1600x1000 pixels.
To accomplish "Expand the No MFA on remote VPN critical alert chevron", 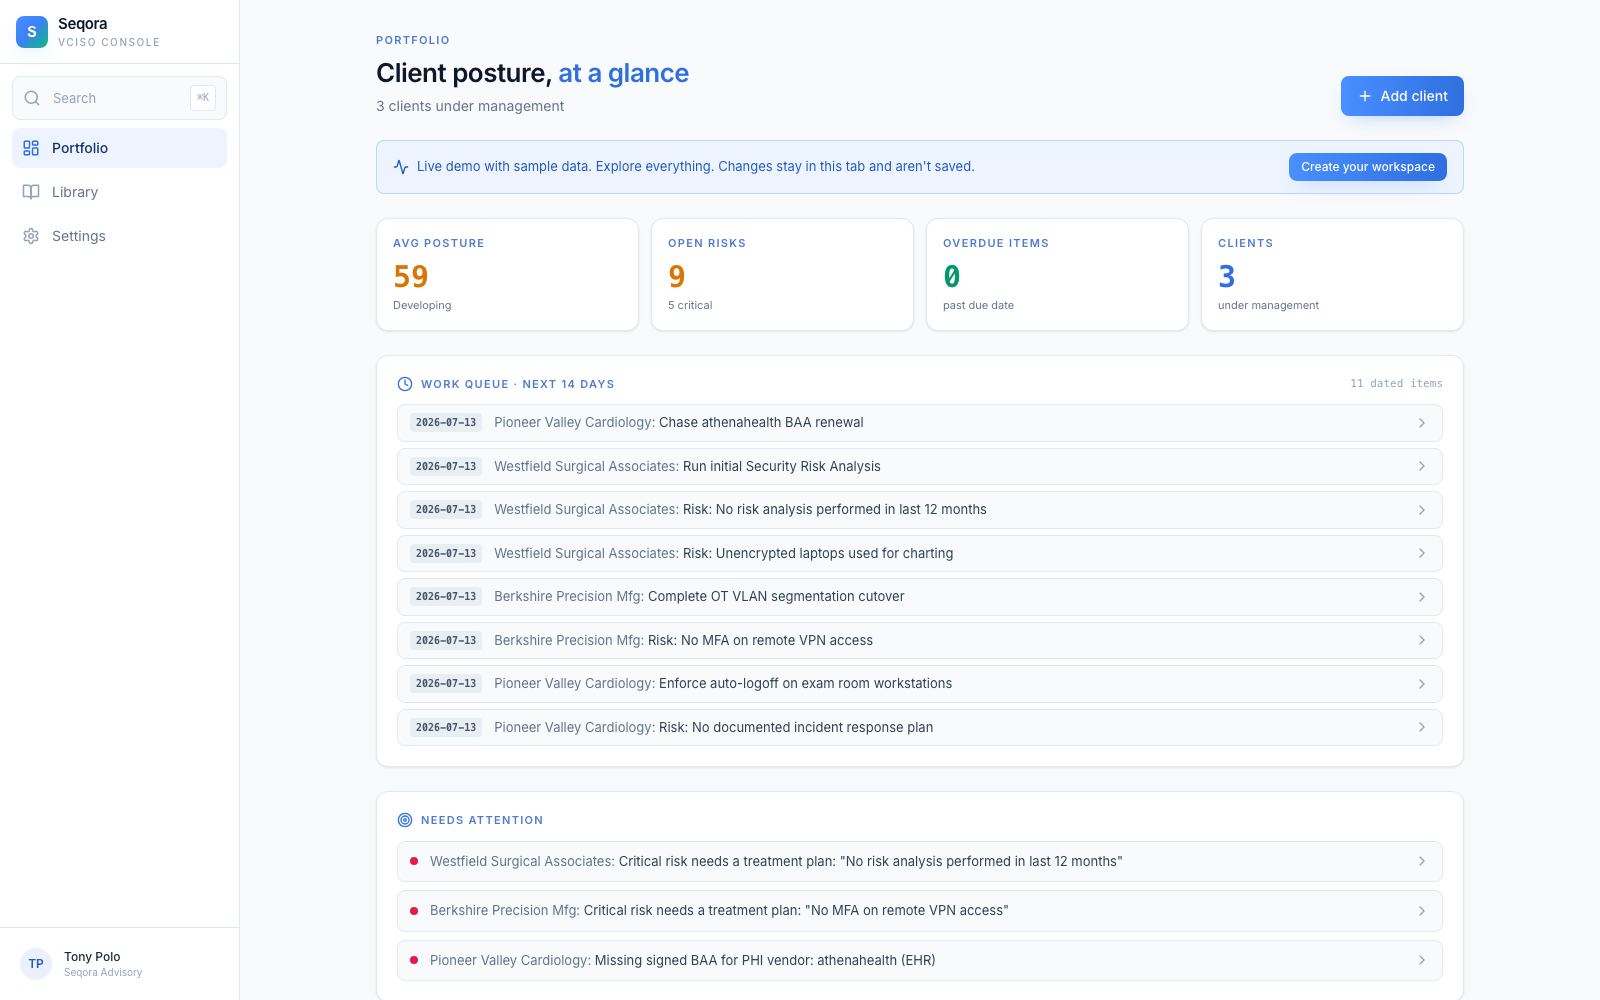I will pos(1422,911).
